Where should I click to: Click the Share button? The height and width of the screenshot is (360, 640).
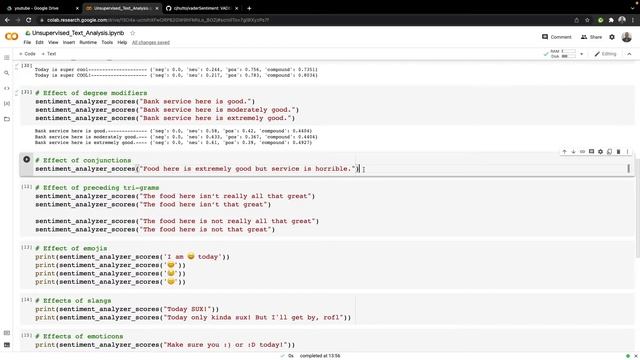[x=591, y=37]
